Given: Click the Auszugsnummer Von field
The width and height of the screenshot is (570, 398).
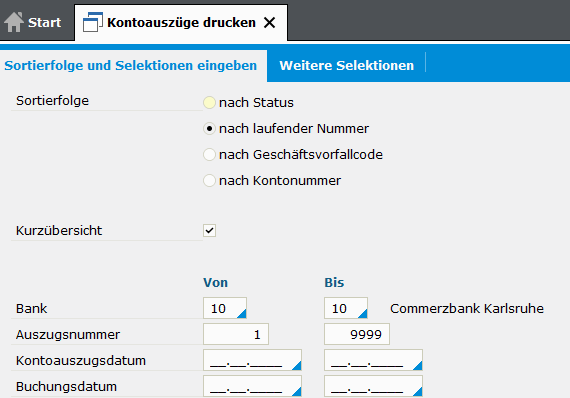Looking at the screenshot, I should point(236,334).
